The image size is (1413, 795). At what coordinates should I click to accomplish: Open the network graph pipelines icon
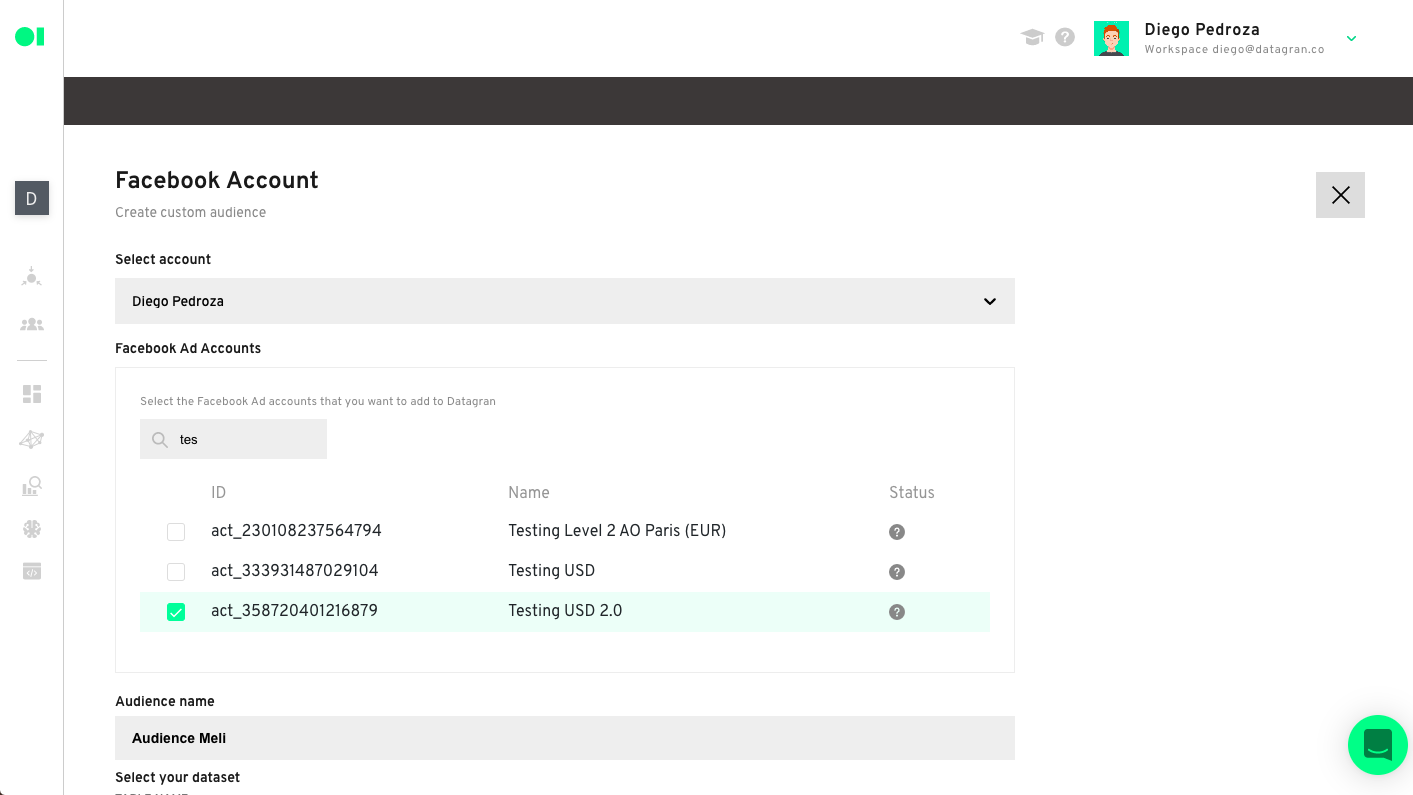pos(32,439)
